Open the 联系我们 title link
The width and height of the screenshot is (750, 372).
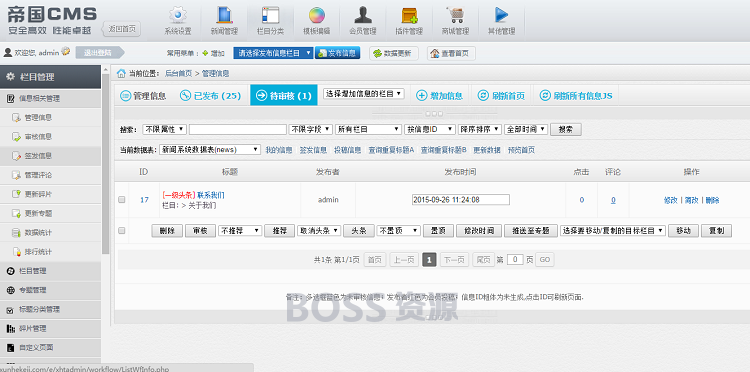tap(210, 195)
